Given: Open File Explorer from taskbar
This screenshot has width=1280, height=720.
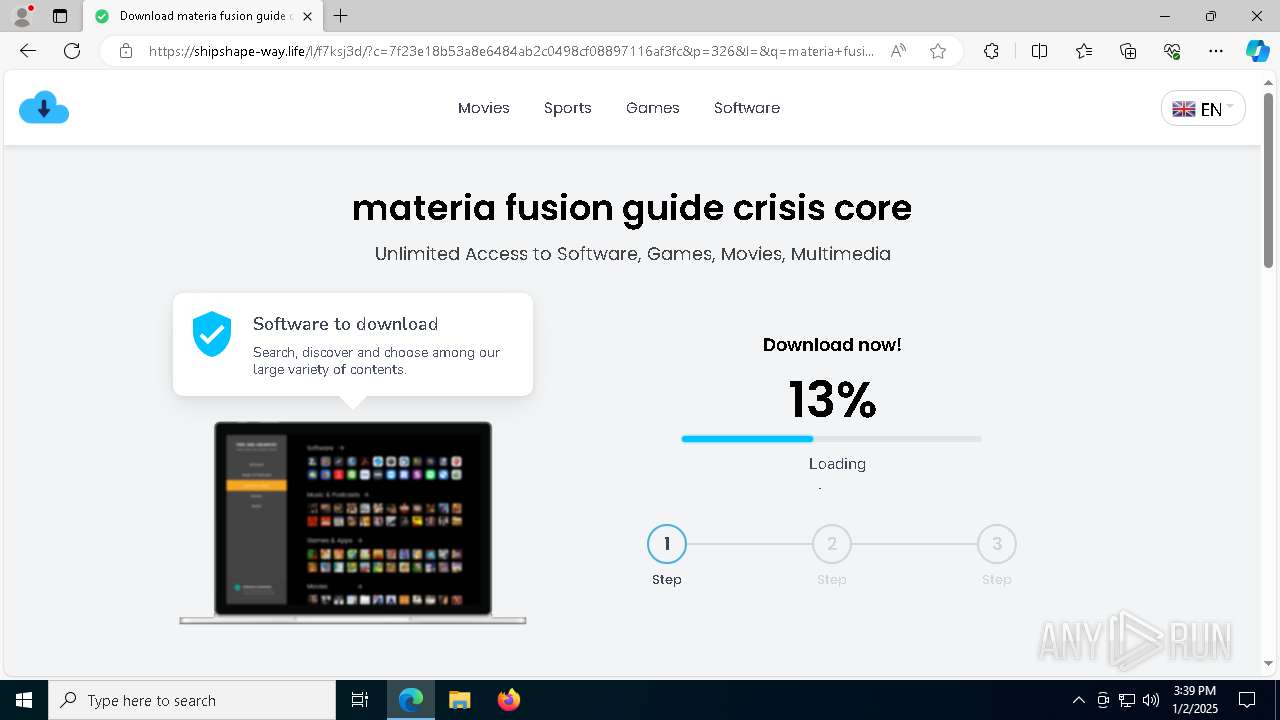Looking at the screenshot, I should (460, 700).
